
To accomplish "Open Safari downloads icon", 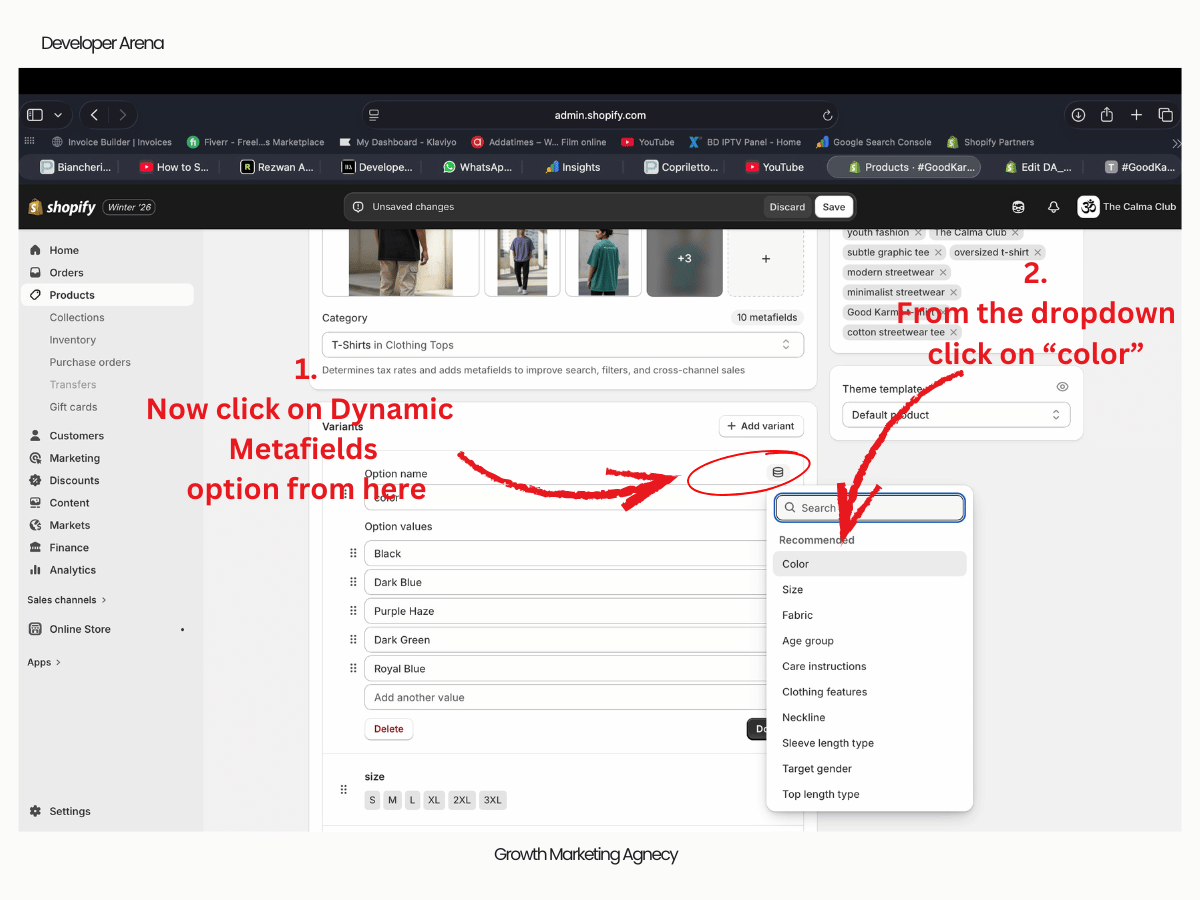I will tap(1078, 115).
